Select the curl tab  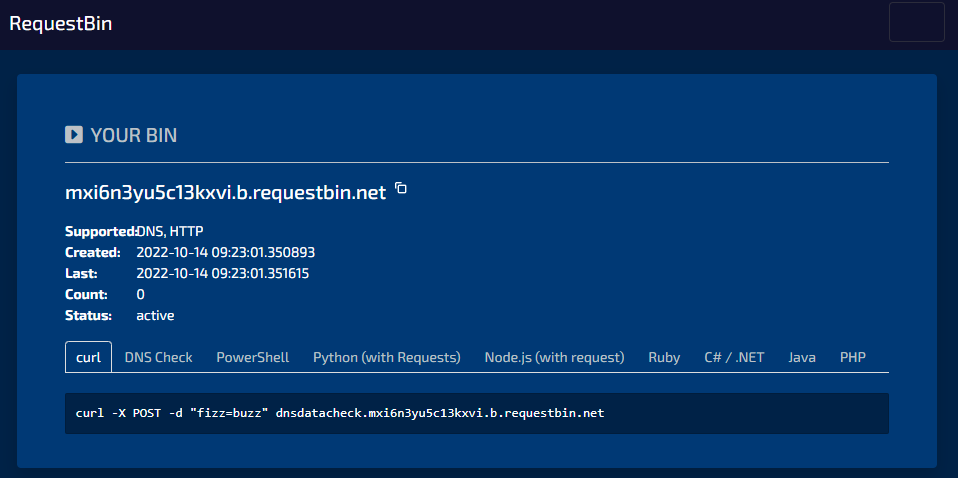click(89, 357)
